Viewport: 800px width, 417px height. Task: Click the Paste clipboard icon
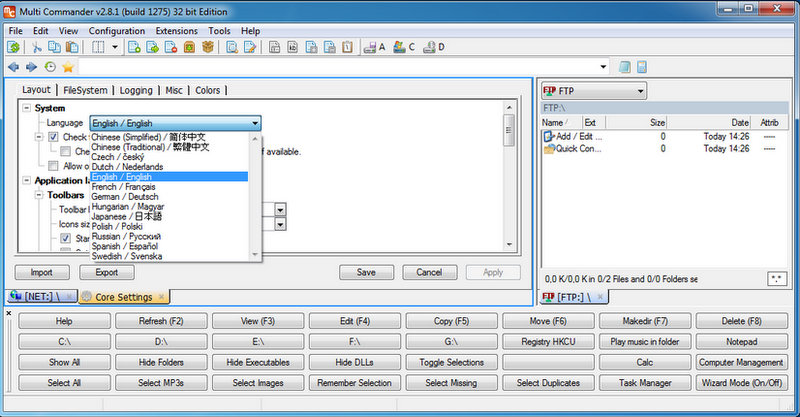pos(72,47)
